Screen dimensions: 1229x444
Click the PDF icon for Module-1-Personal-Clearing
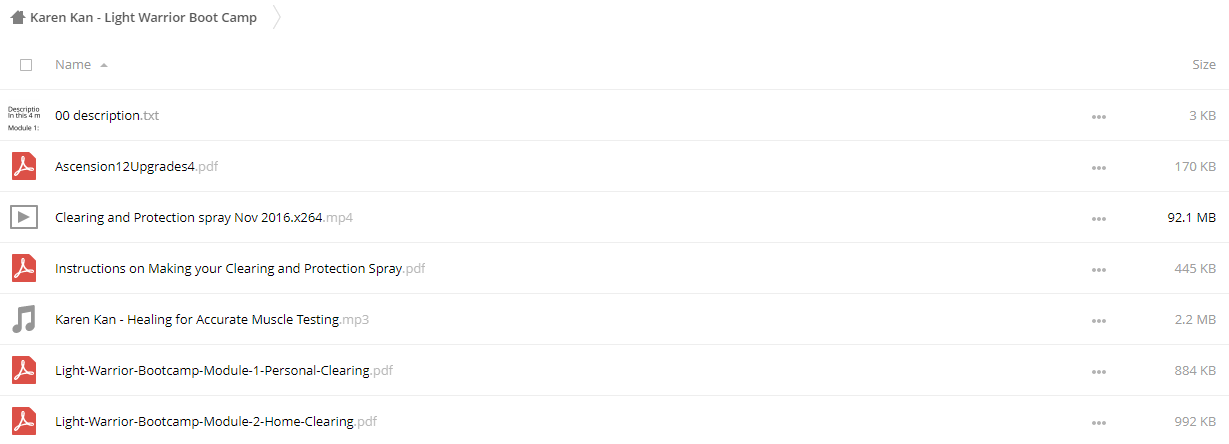(23, 370)
